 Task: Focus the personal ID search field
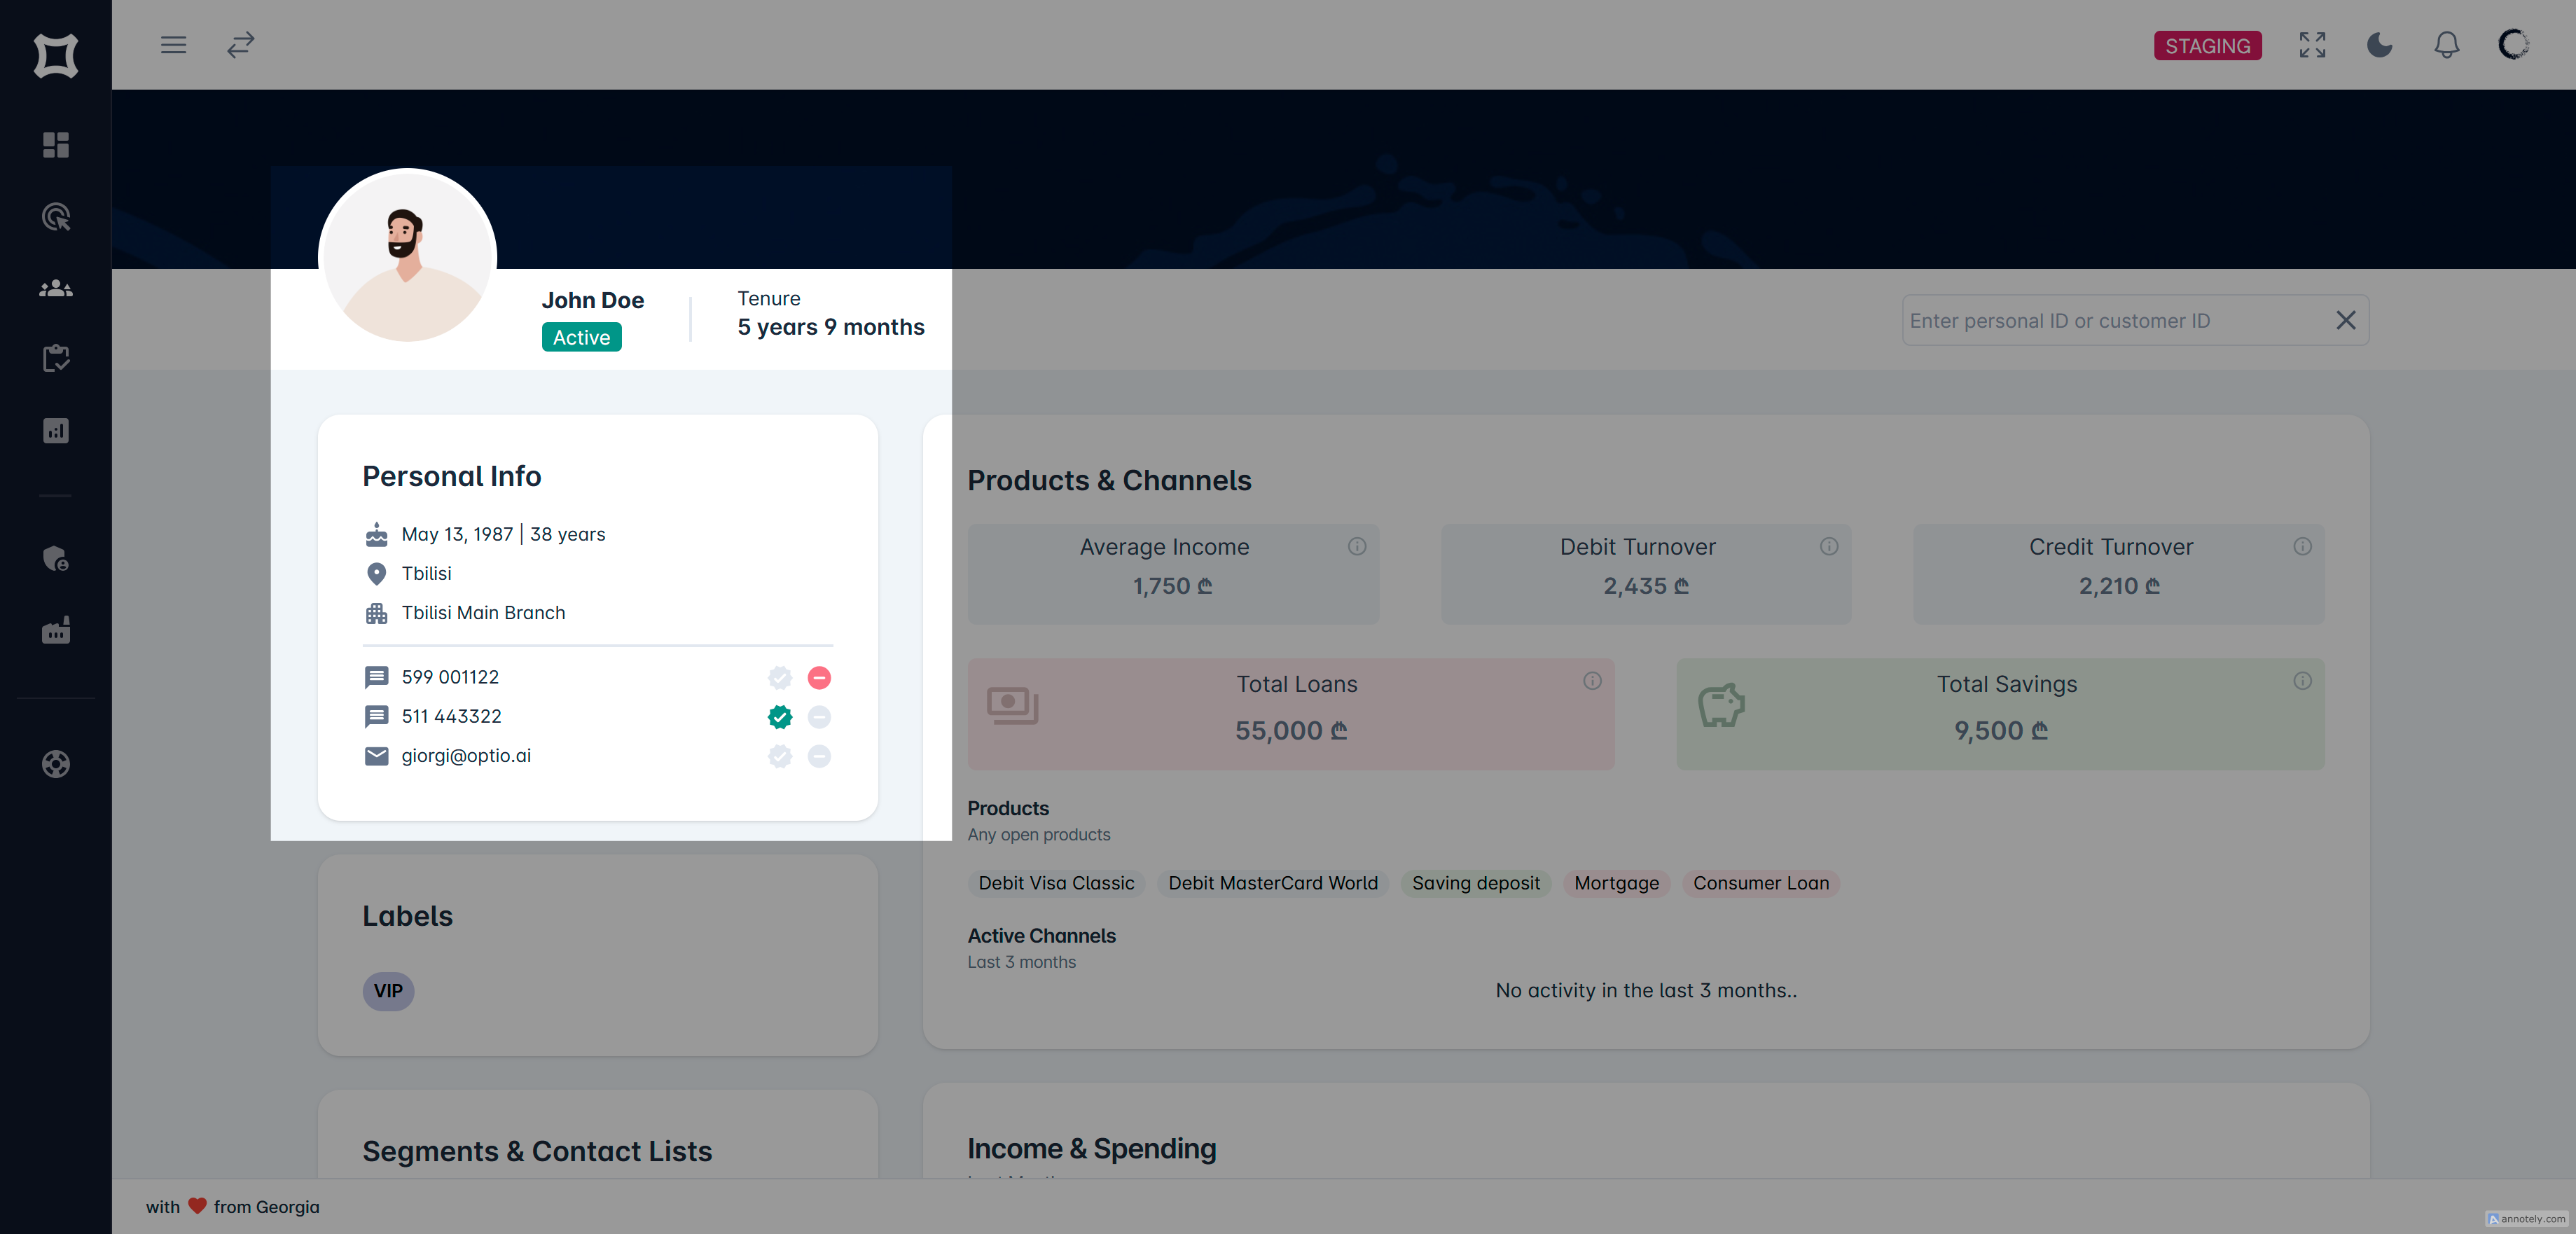point(2110,321)
